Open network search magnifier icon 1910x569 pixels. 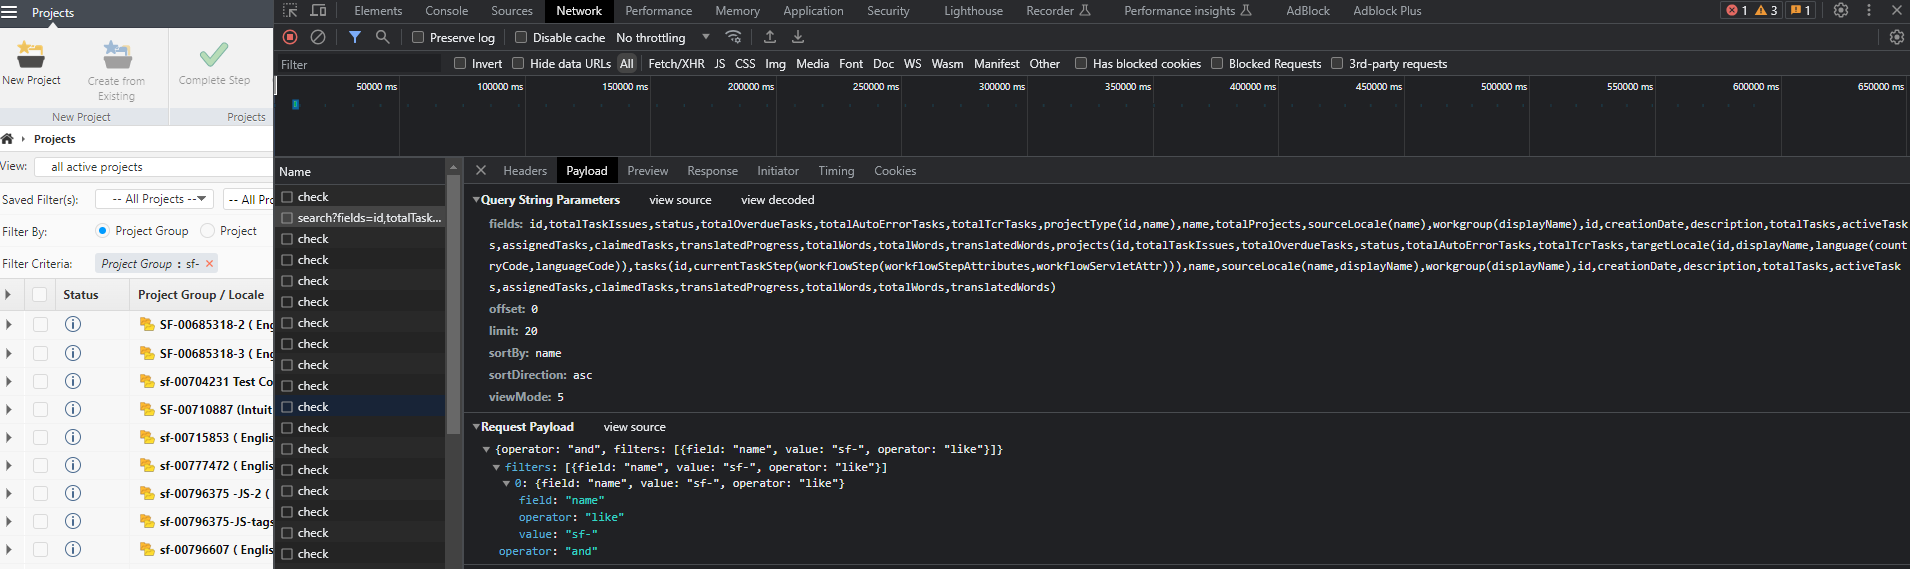(382, 37)
